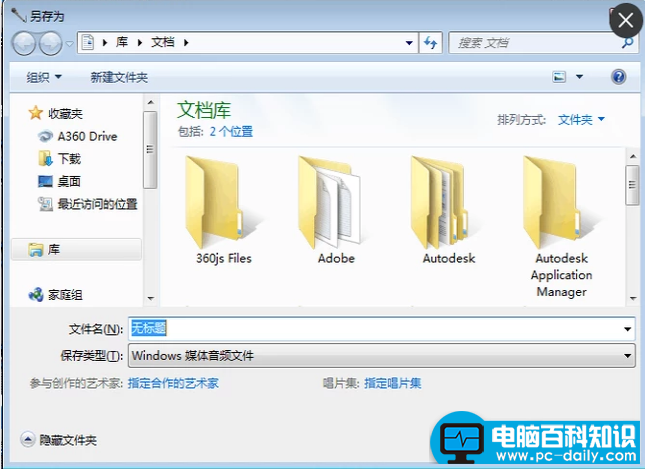This screenshot has height=469, width=645.
Task: Open the address bar history dropdown
Action: 409,43
